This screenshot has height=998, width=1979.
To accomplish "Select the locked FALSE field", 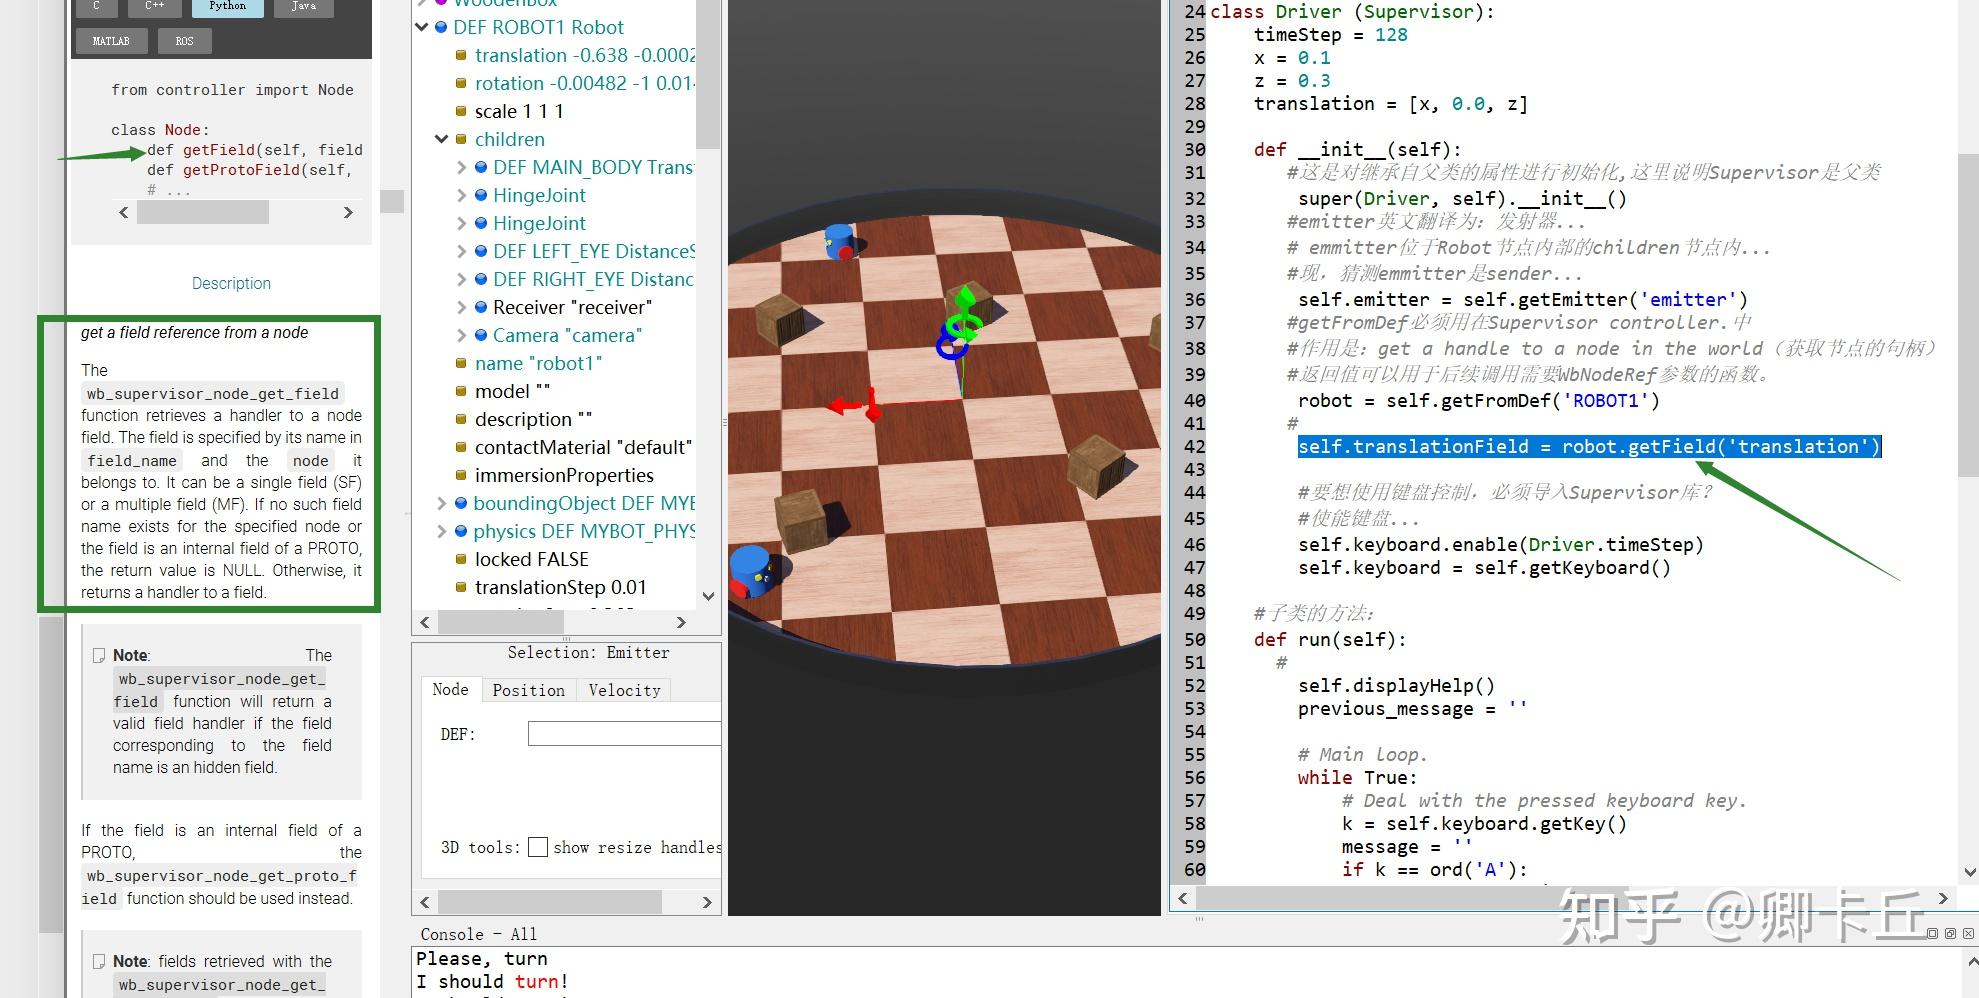I will (x=531, y=559).
